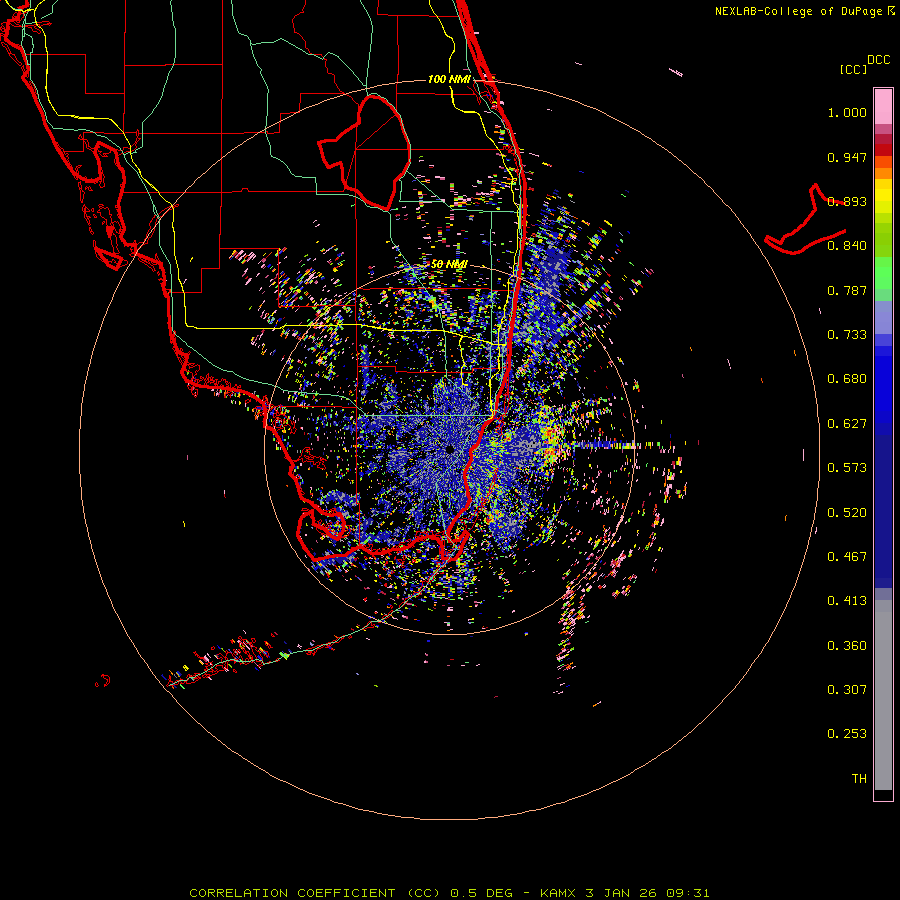Click the 0.520 legend value

(847, 513)
